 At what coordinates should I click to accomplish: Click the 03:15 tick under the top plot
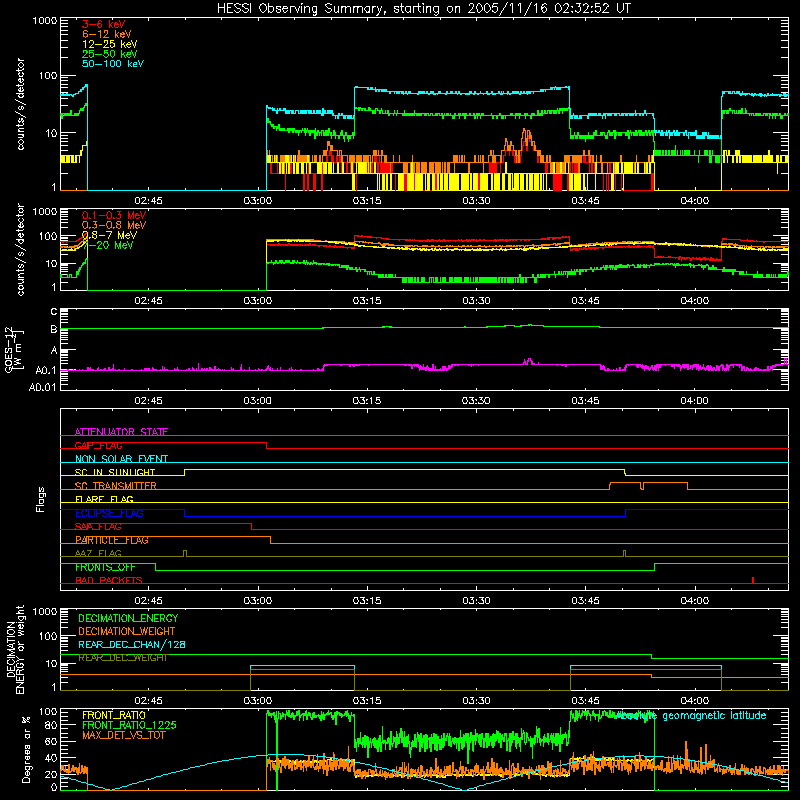click(367, 201)
